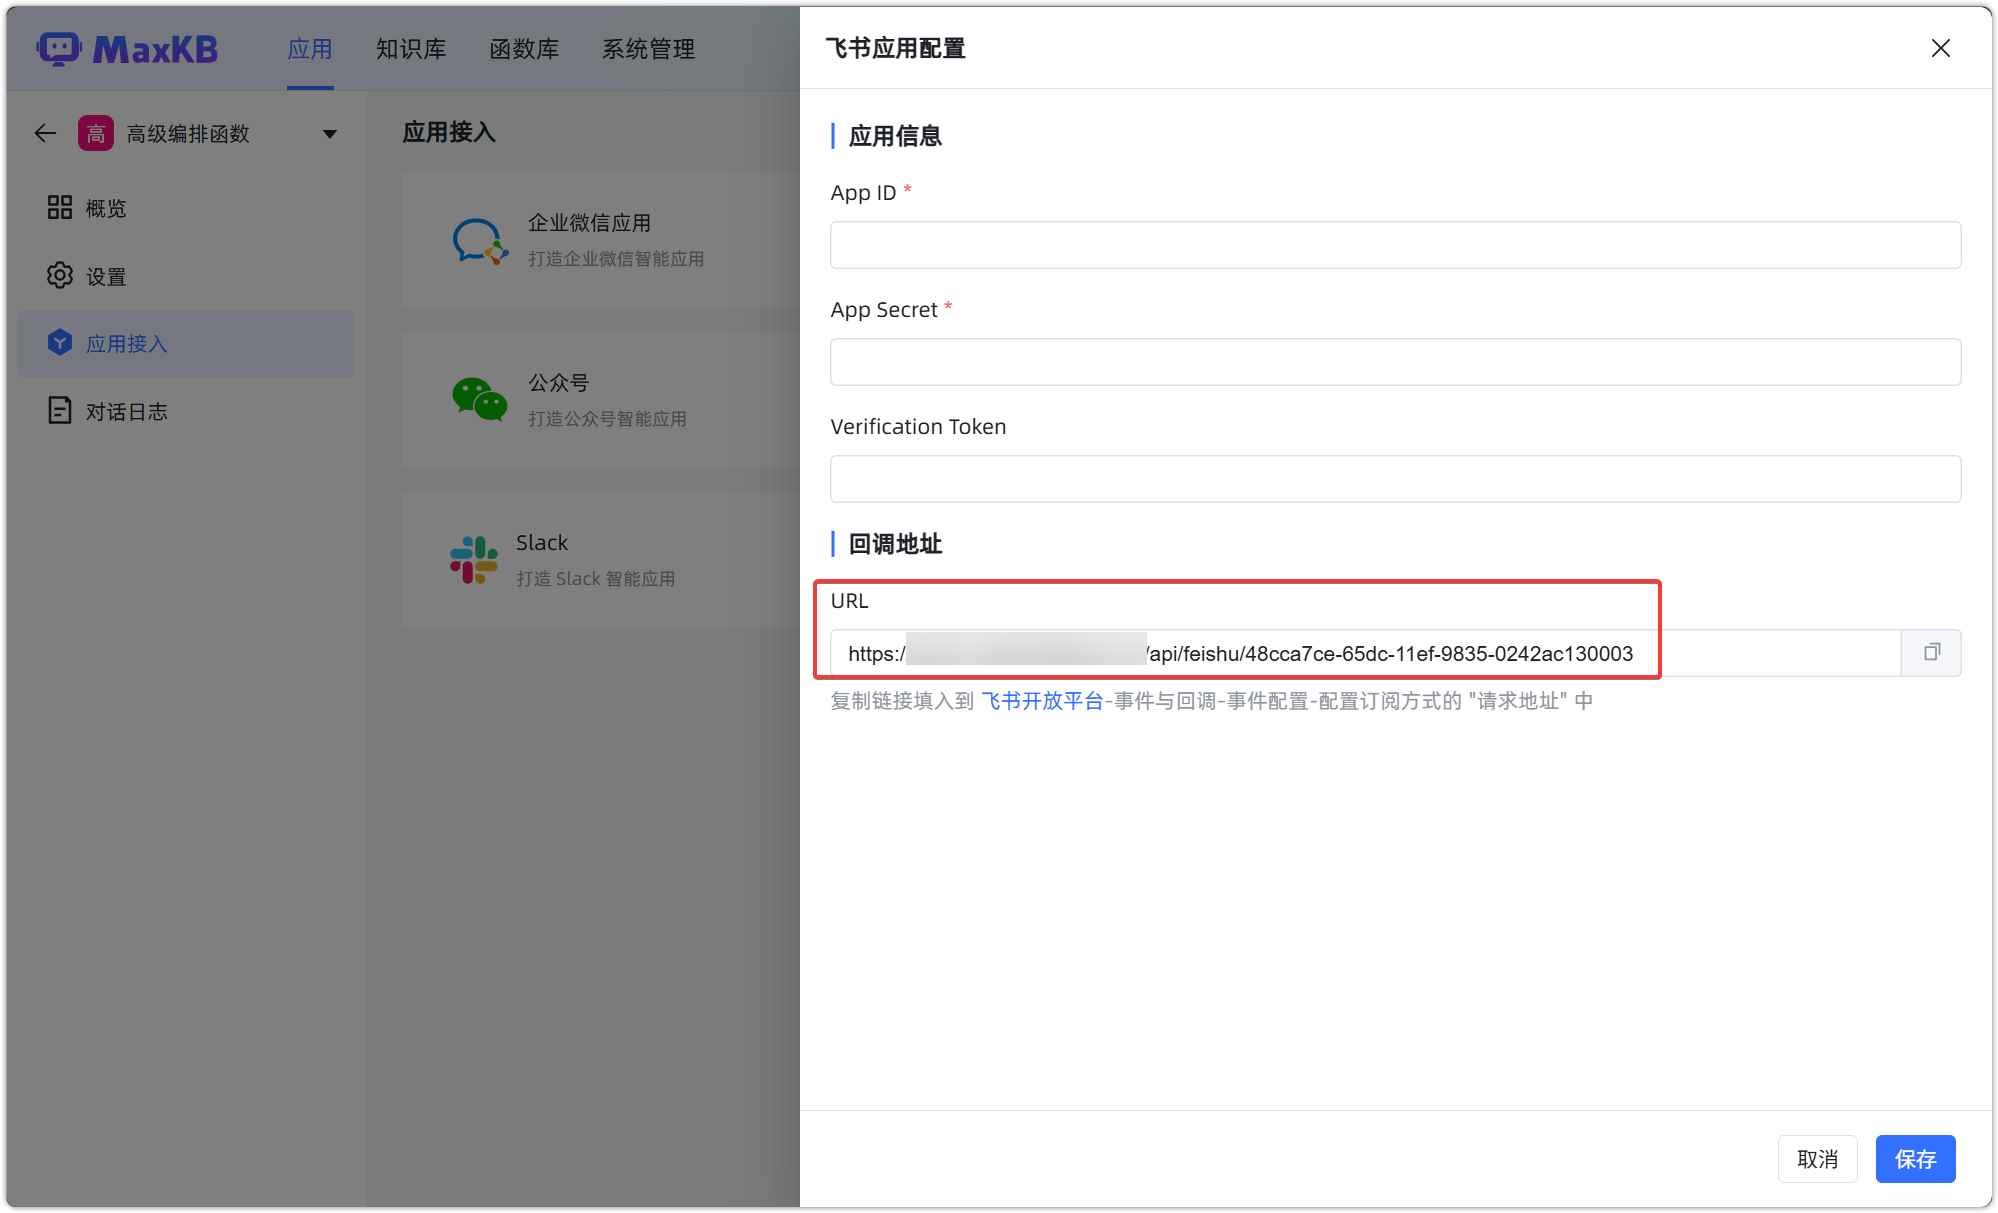The height and width of the screenshot is (1213, 1998).
Task: Select the 系统管理 menu item
Action: click(648, 48)
